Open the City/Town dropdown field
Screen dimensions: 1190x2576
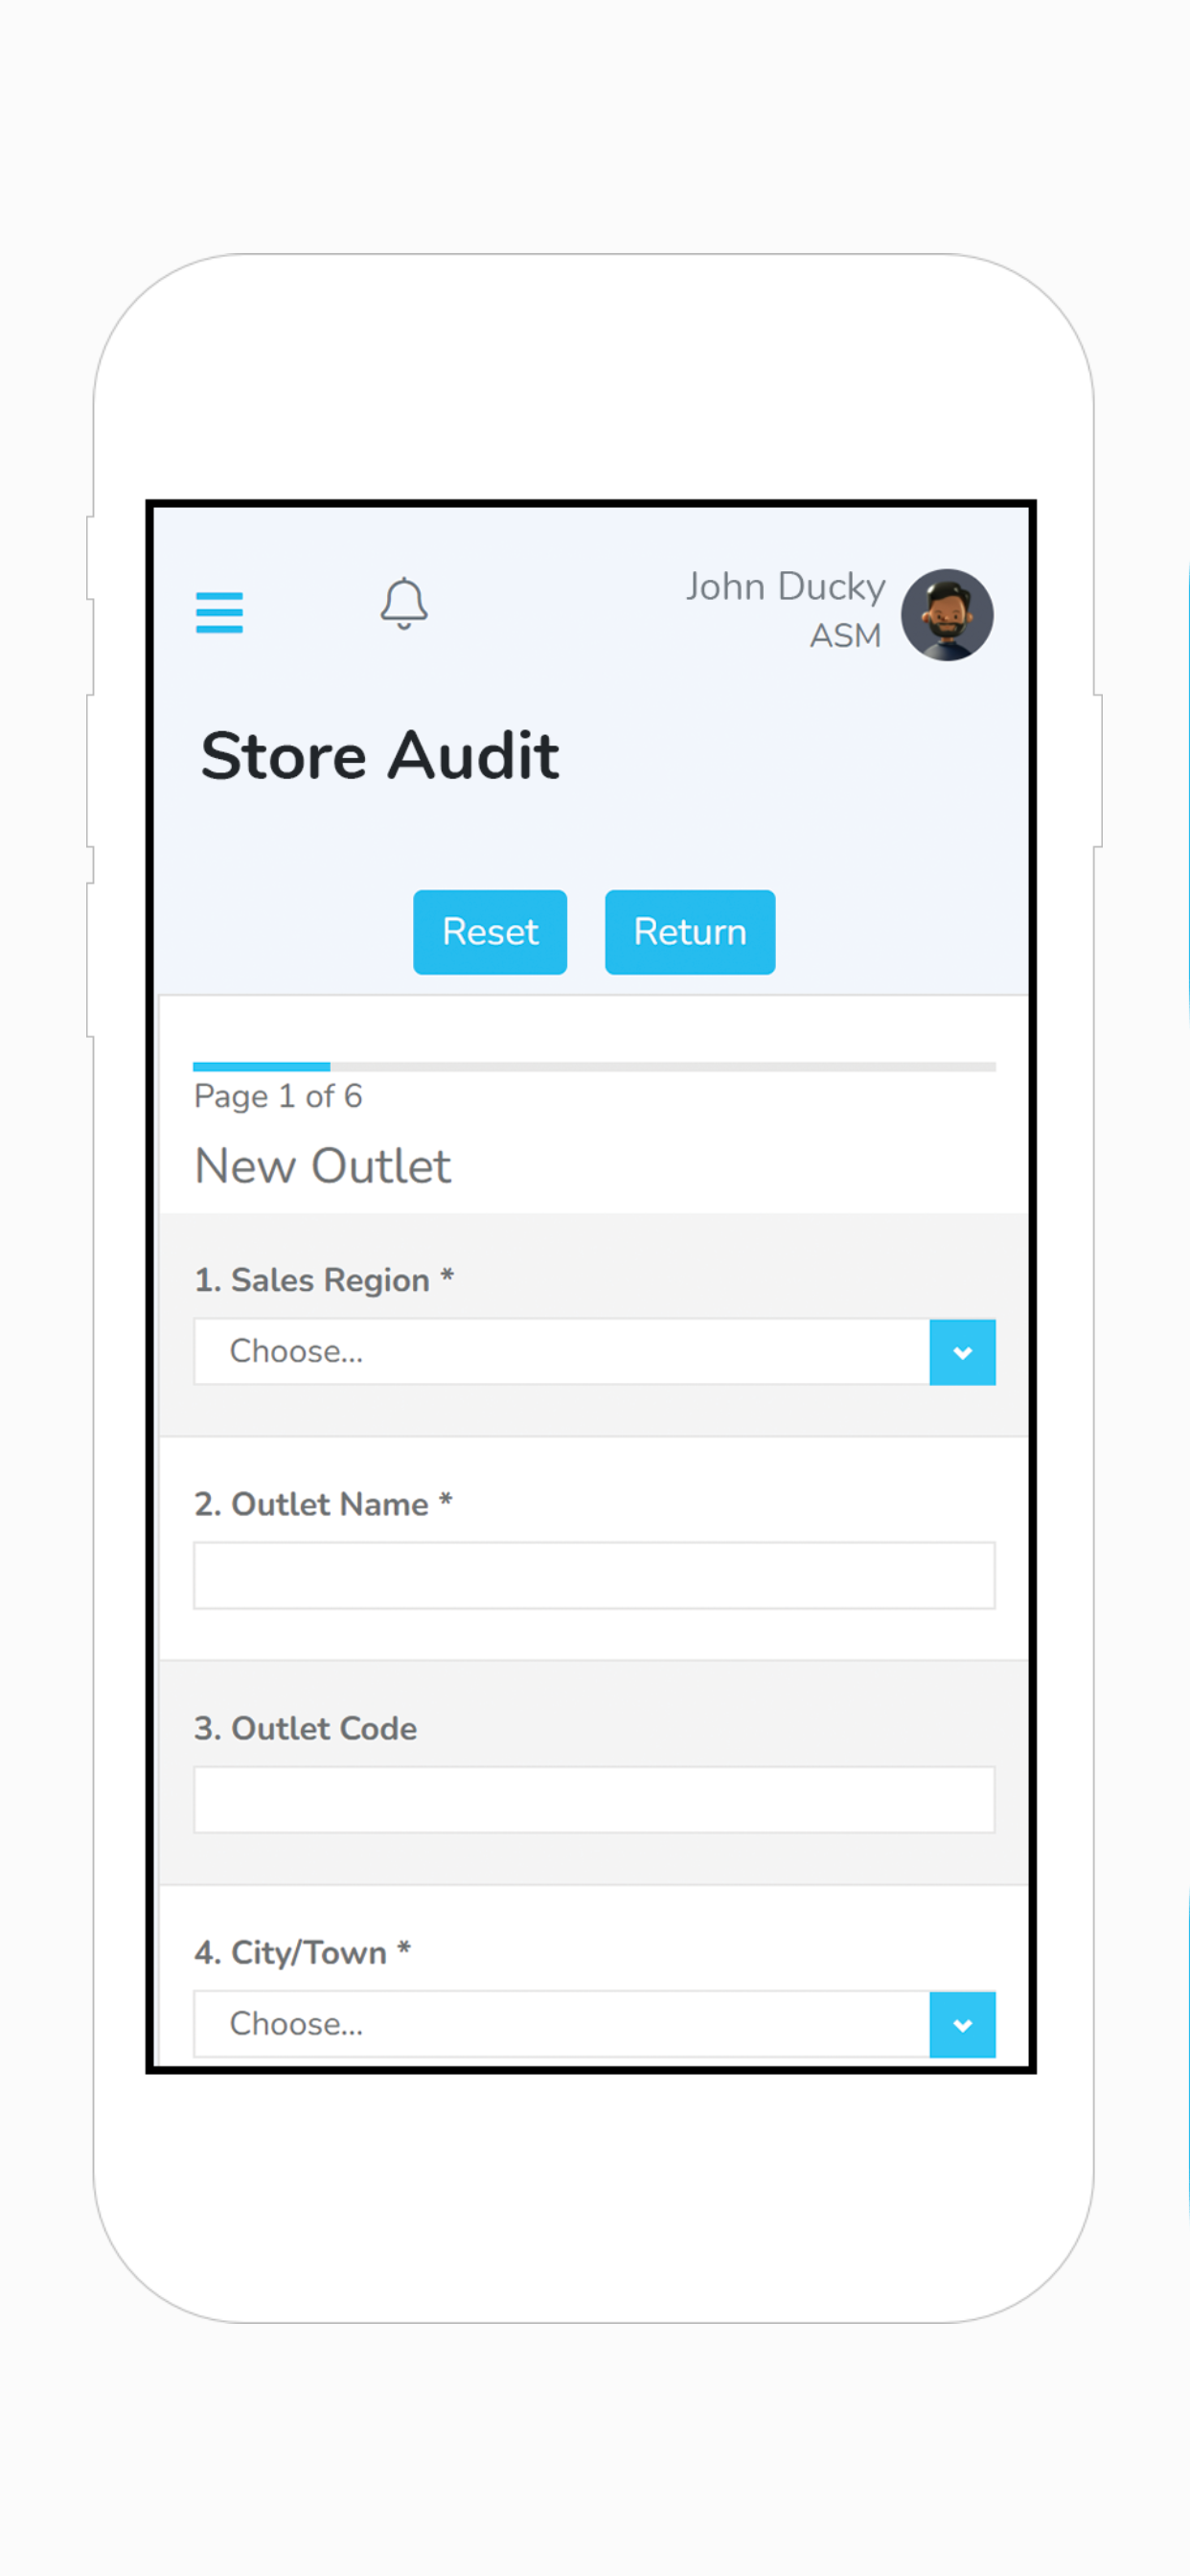point(594,2023)
